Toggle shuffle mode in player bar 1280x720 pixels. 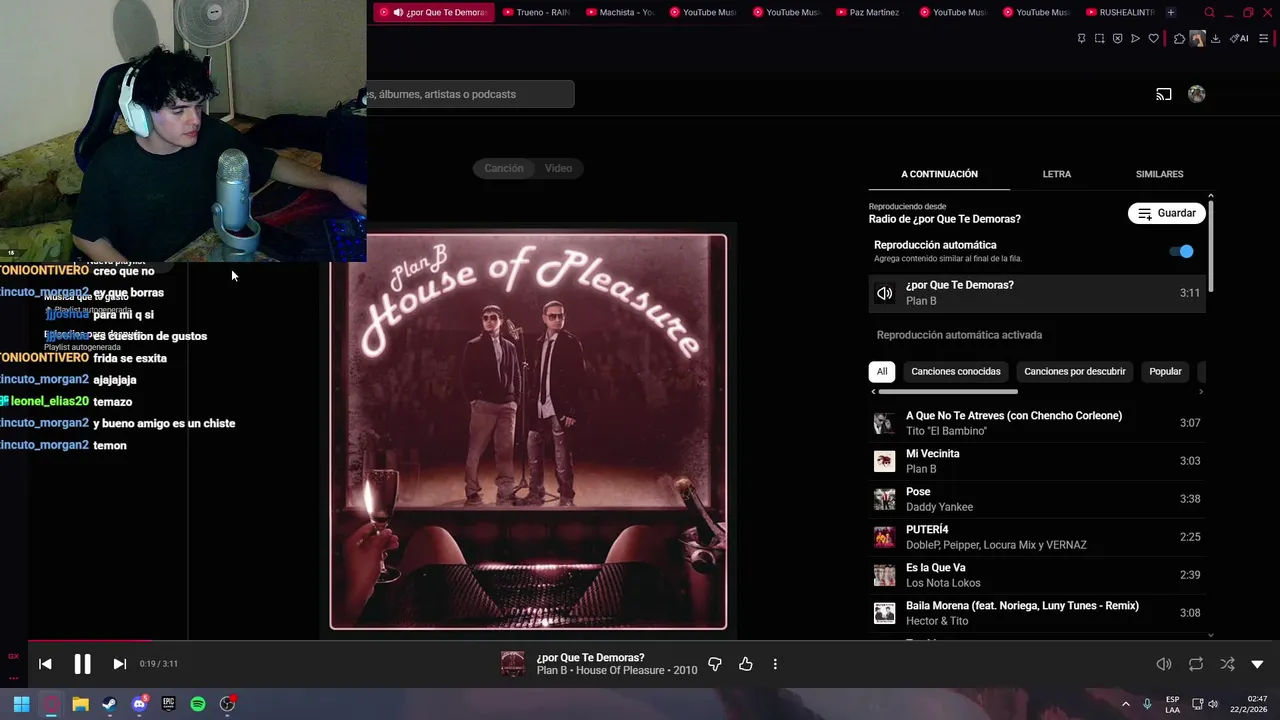pos(1227,664)
